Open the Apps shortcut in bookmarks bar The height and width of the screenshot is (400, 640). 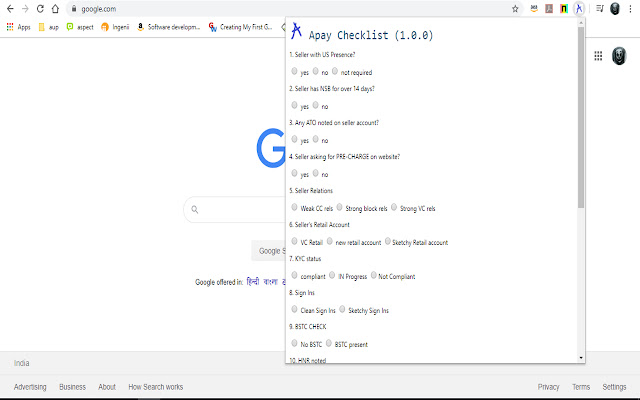point(18,27)
